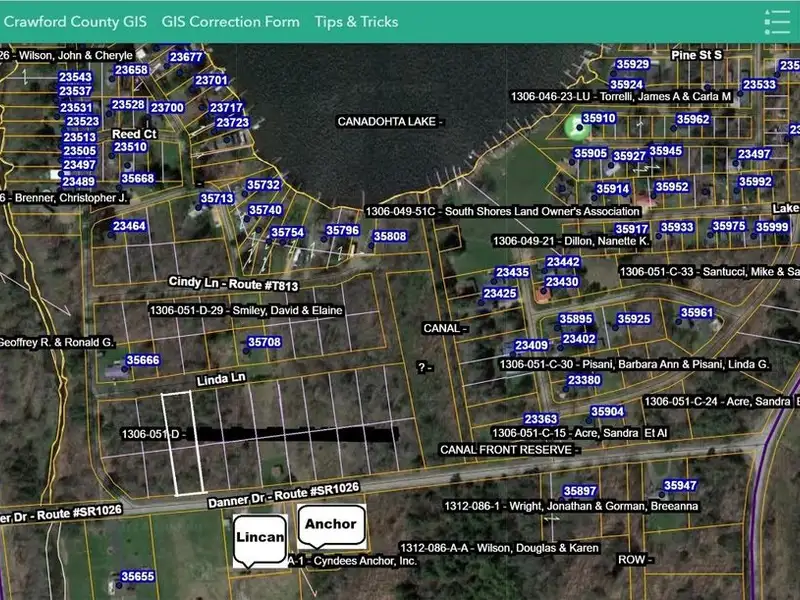Click address point dot for 35947
Screen dimensions: 800x600
tap(662, 494)
